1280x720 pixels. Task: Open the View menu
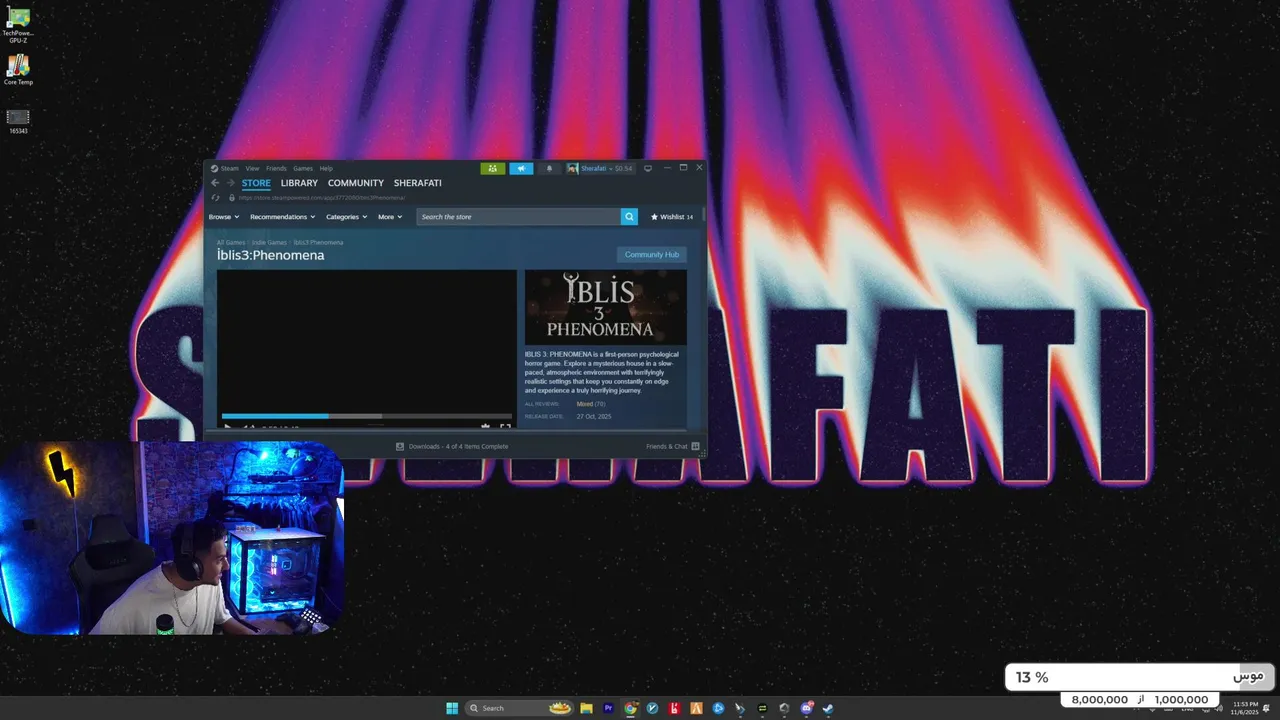(x=253, y=168)
